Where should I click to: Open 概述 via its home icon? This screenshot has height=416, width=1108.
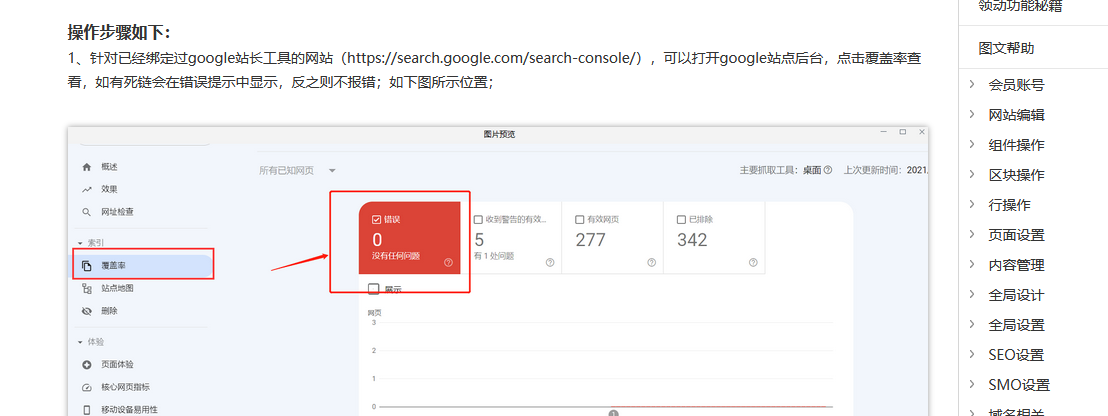[x=87, y=167]
